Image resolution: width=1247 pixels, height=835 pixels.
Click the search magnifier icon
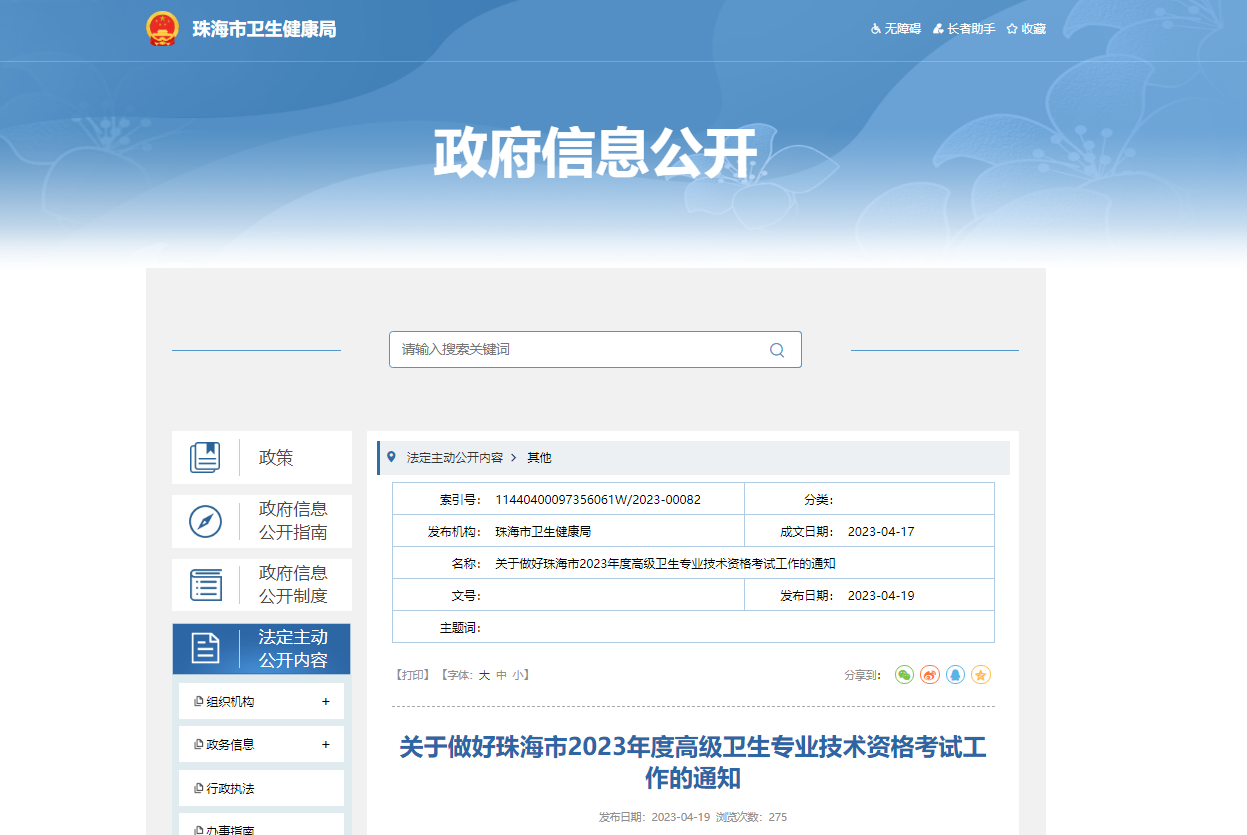(777, 350)
